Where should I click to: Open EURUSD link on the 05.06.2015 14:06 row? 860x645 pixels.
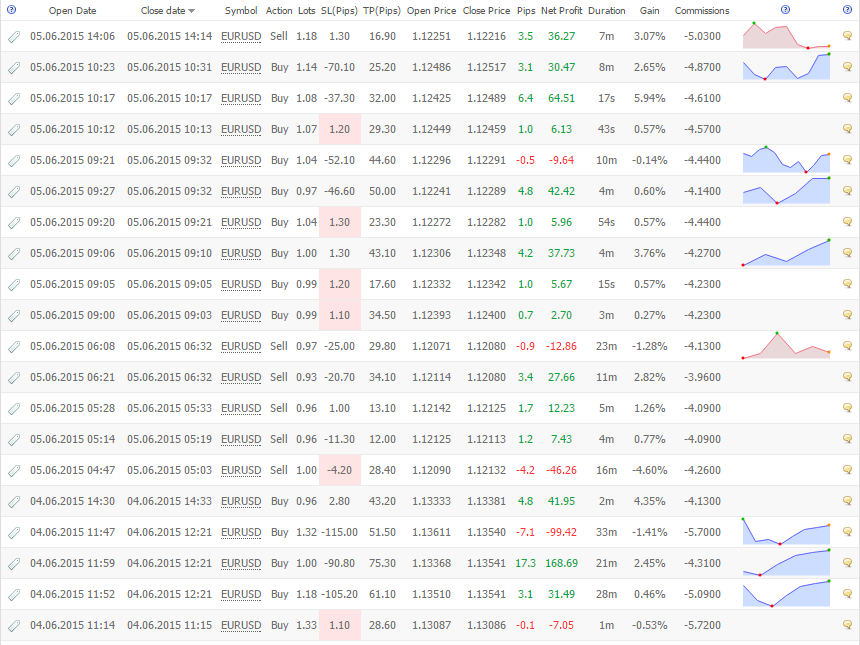tap(241, 37)
